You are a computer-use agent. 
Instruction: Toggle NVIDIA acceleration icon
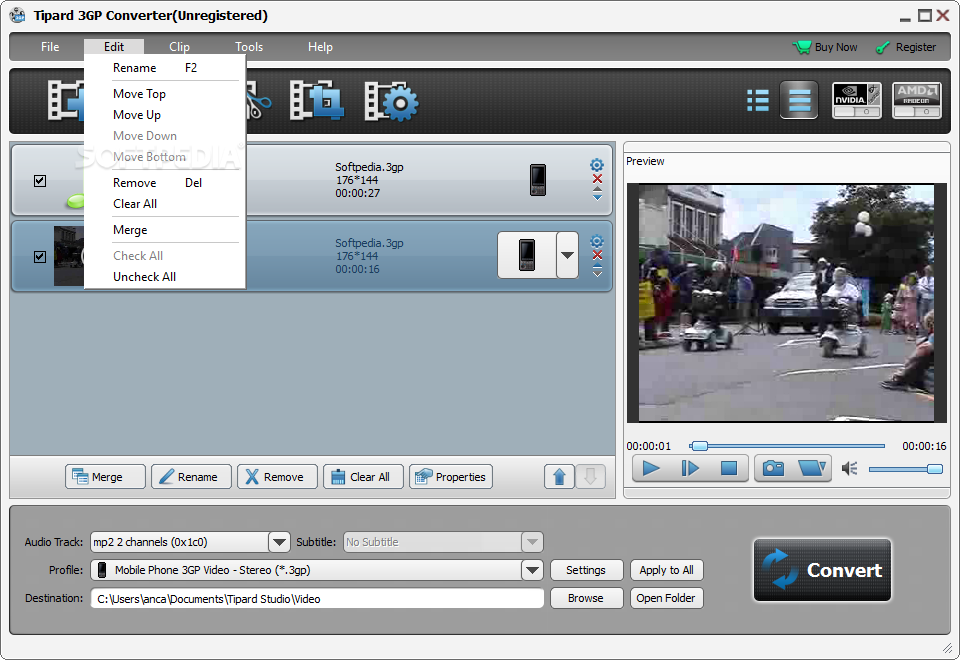pyautogui.click(x=857, y=100)
